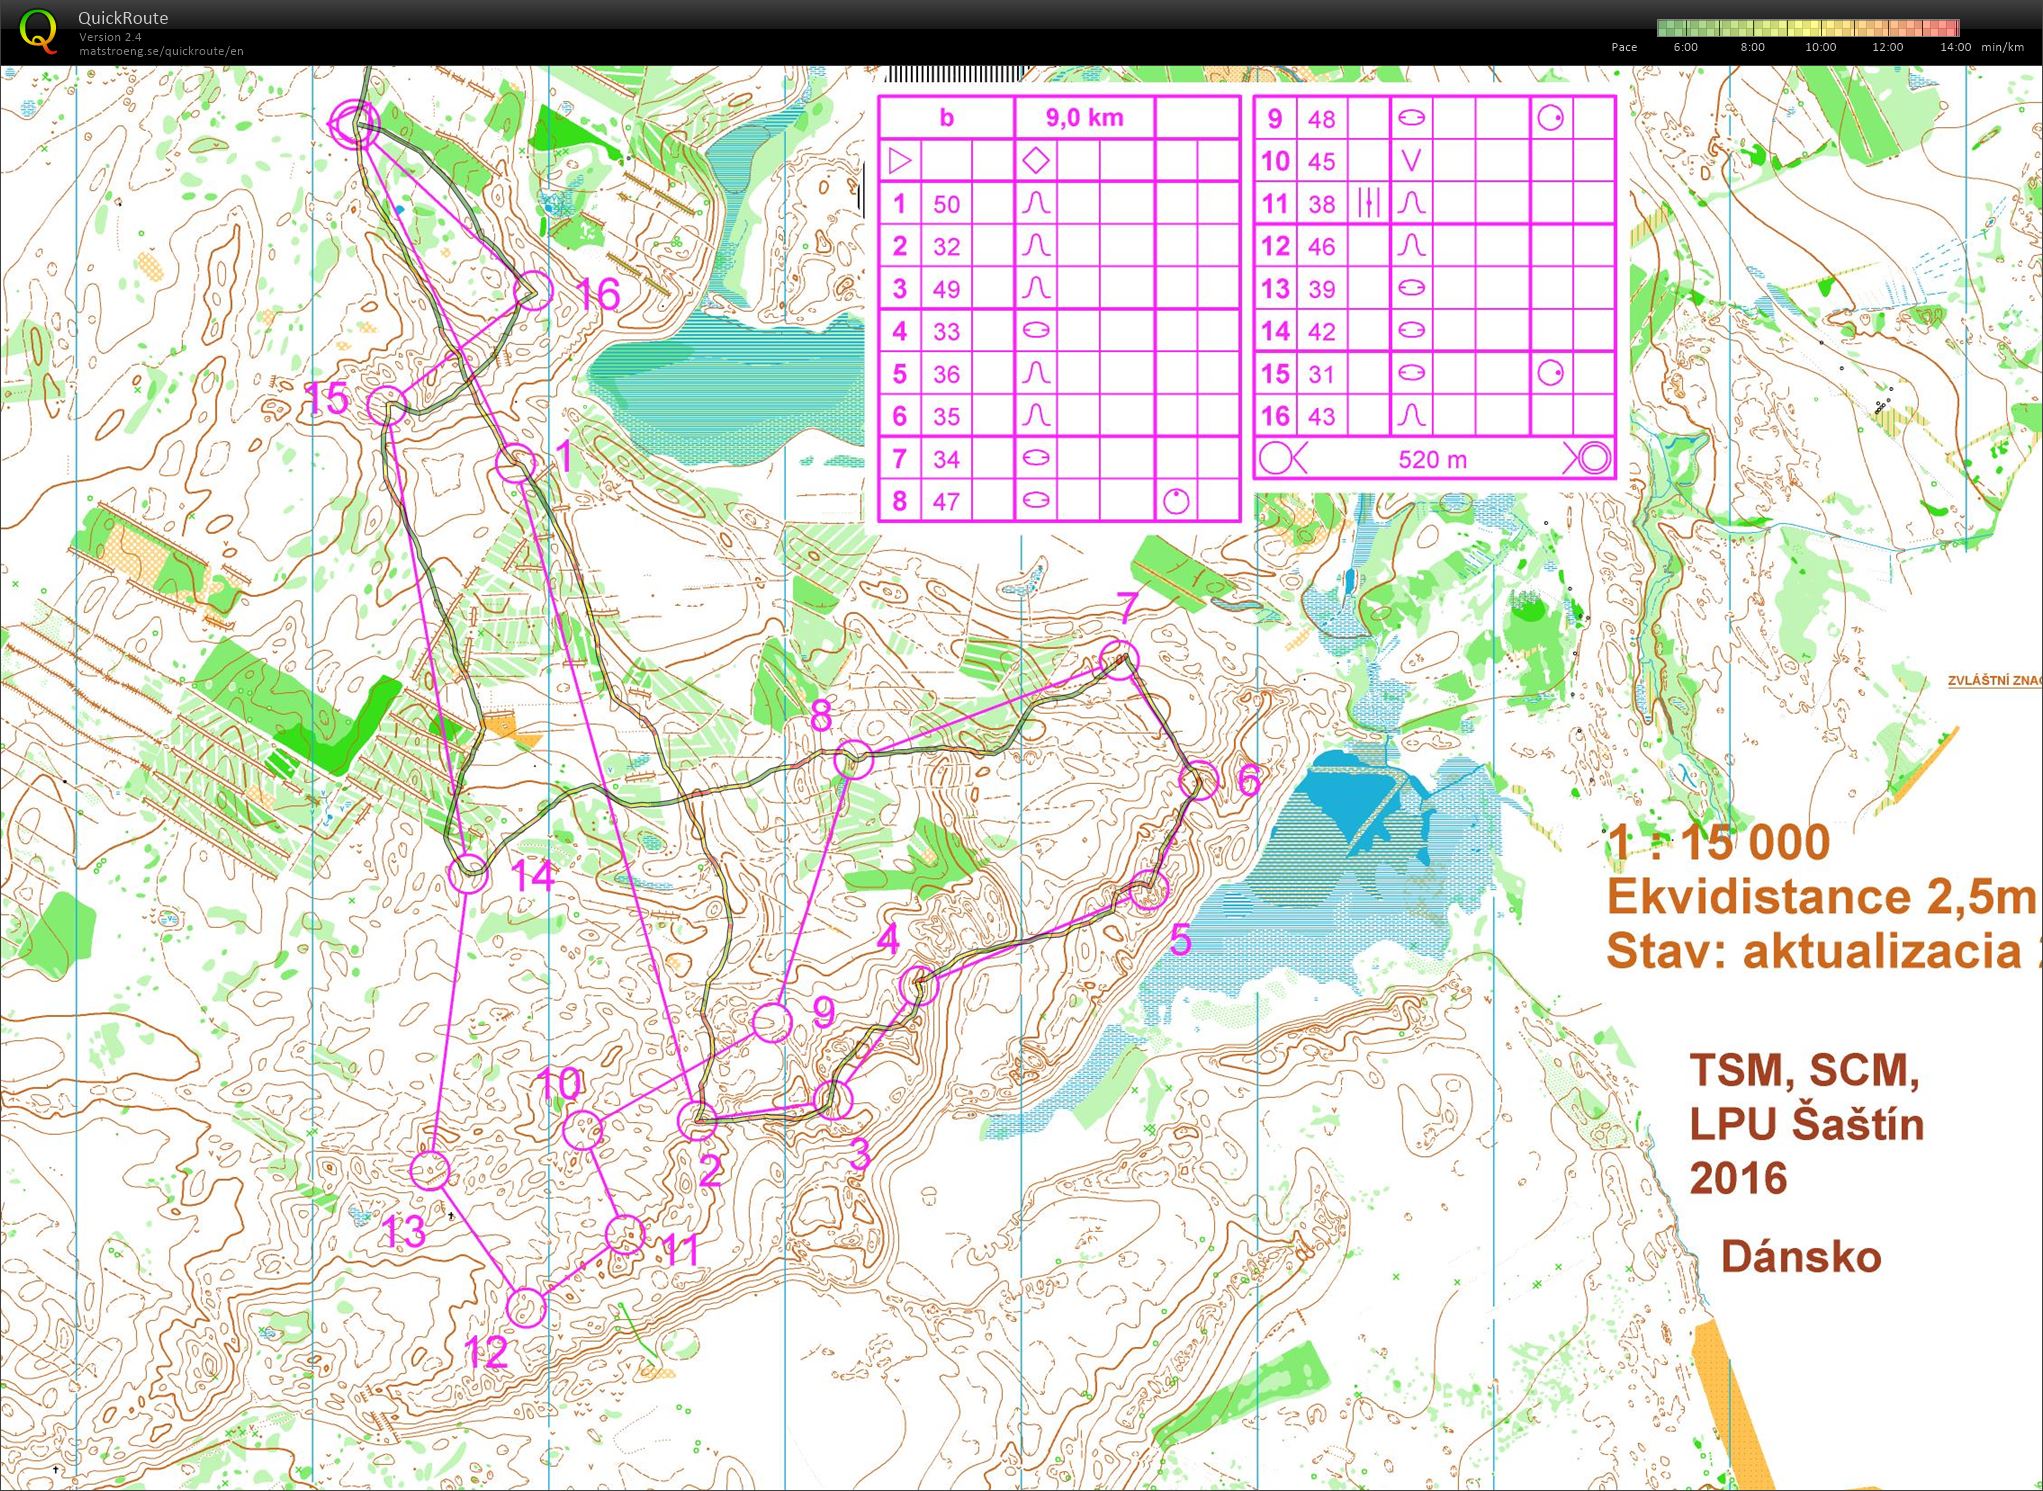Click code 33 in control row 4
Image resolution: width=2043 pixels, height=1491 pixels.
tap(946, 331)
